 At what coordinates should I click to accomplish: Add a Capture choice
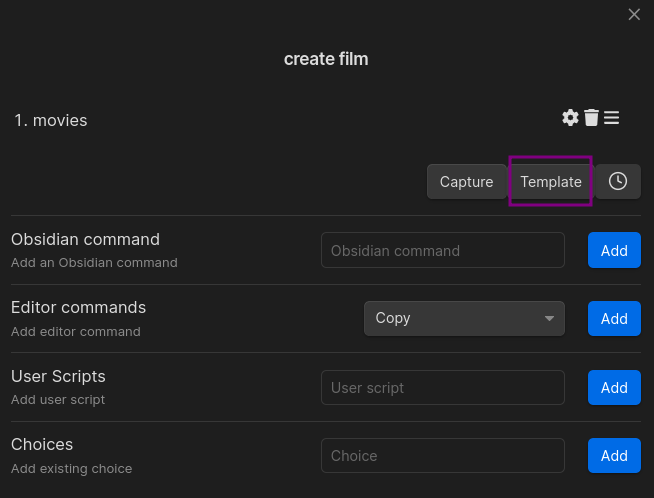(466, 181)
